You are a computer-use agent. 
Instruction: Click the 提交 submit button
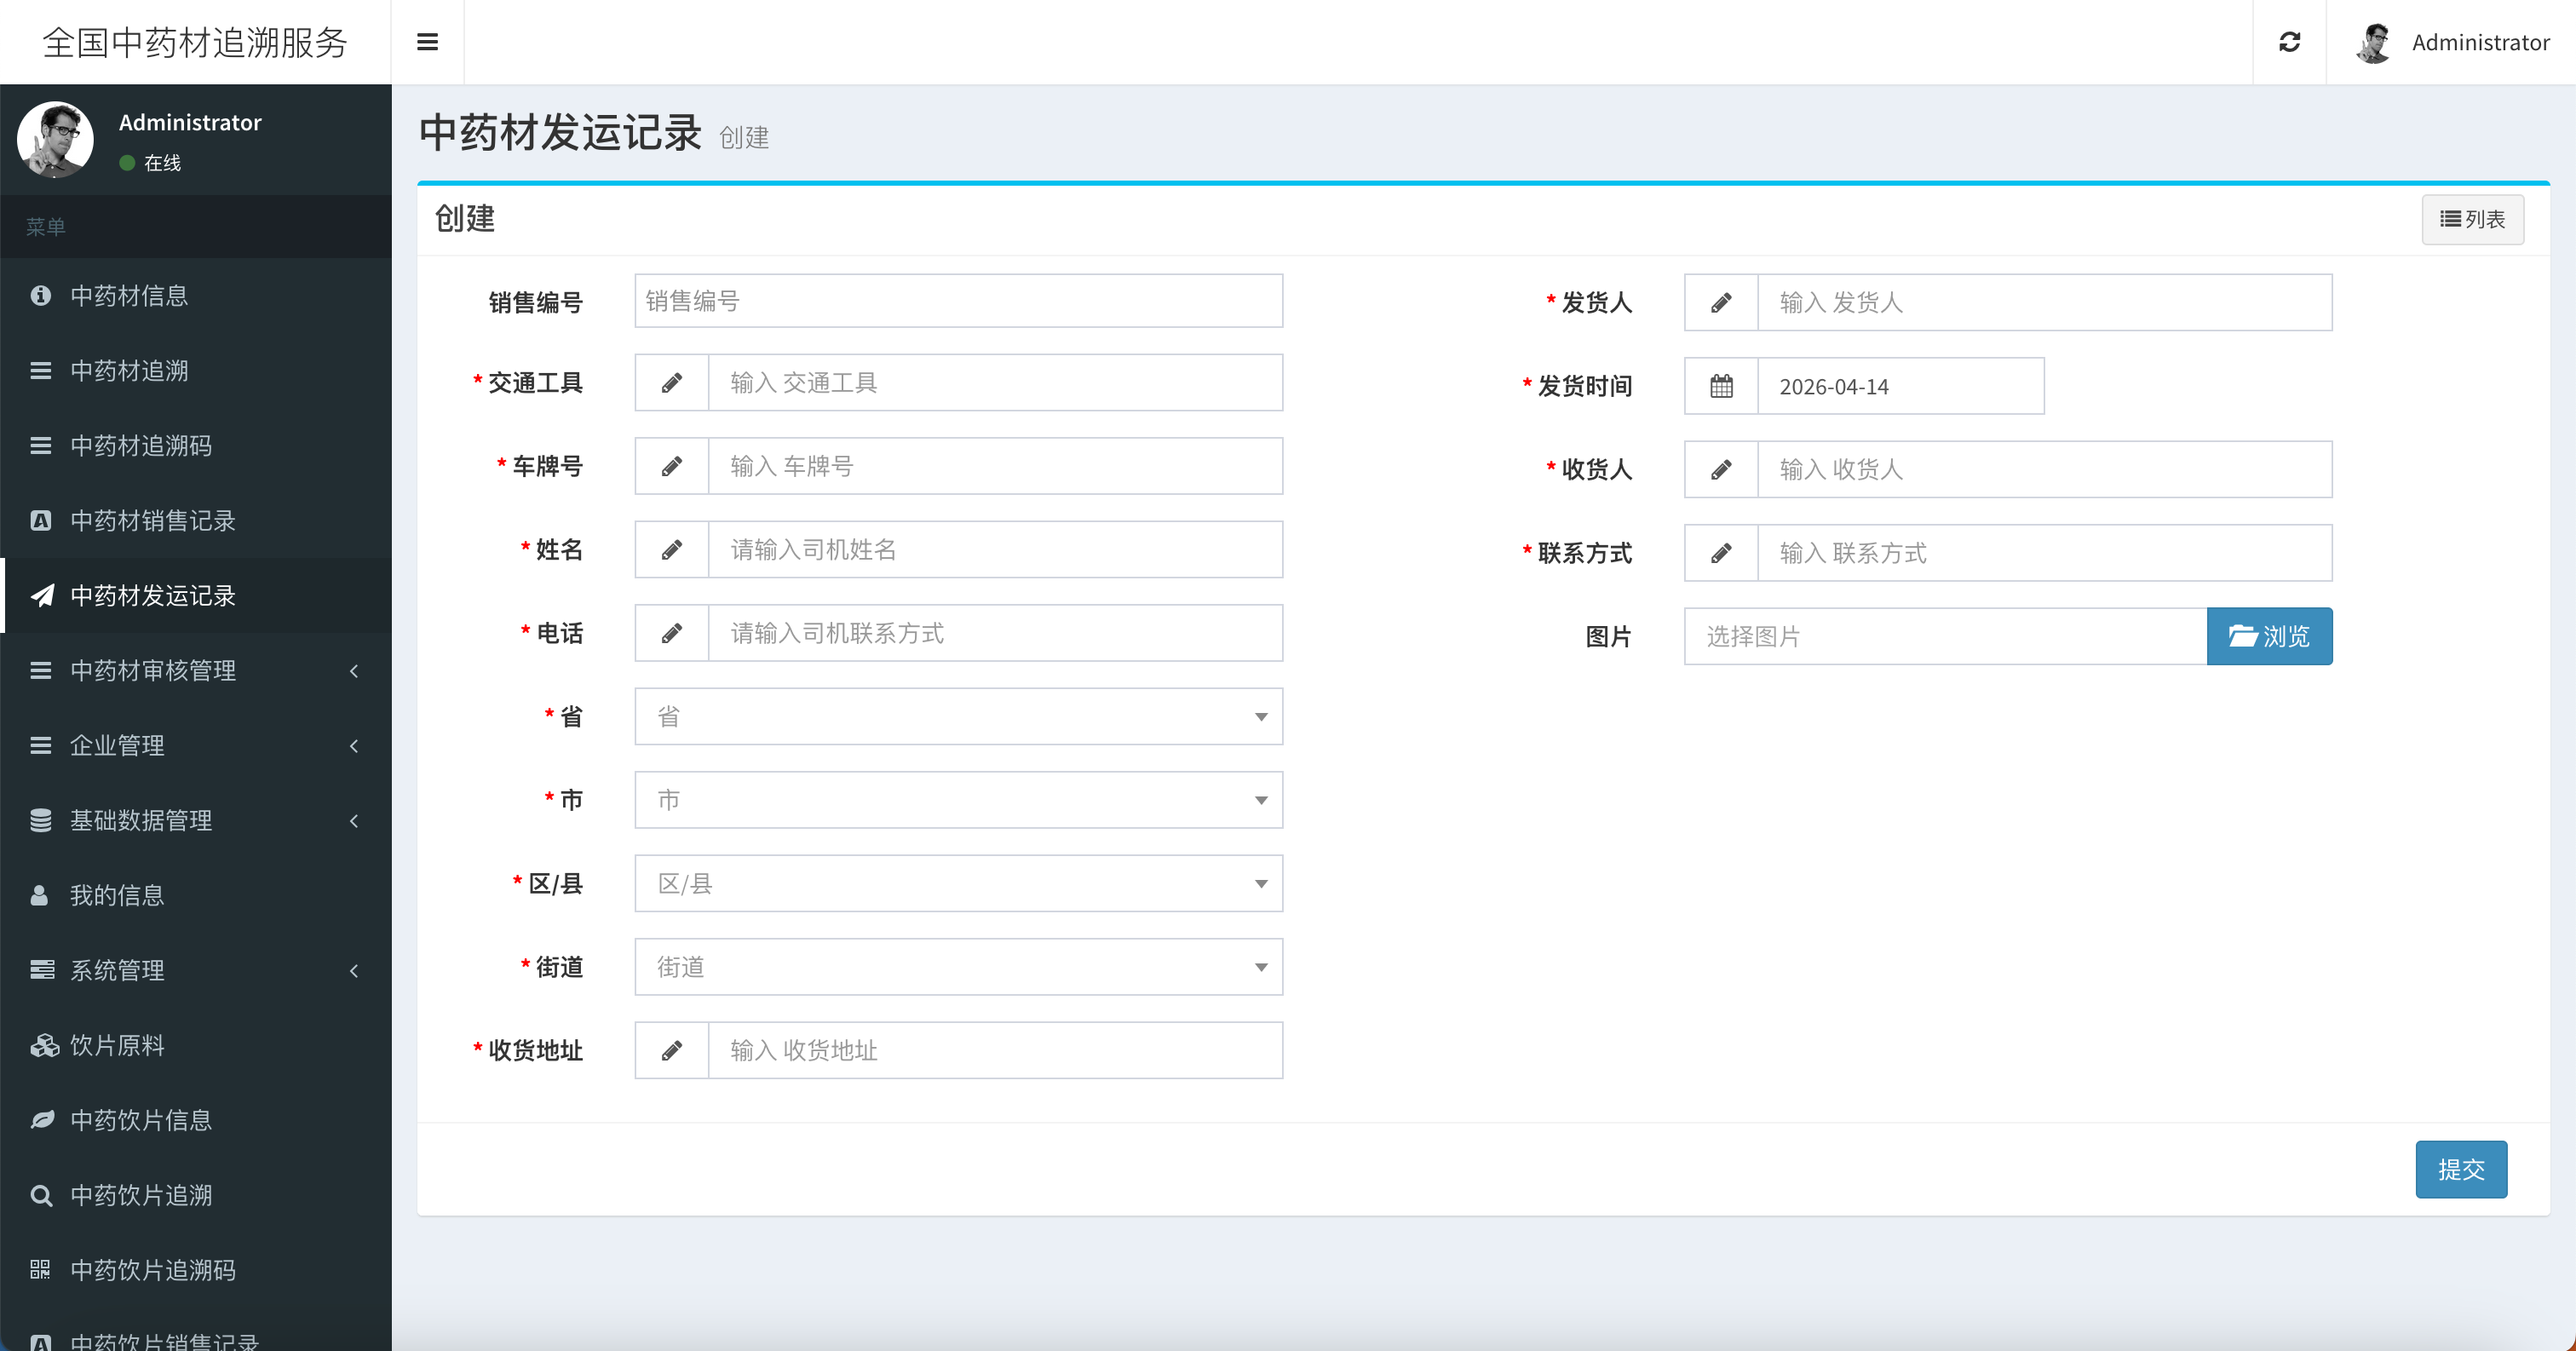(2461, 1168)
